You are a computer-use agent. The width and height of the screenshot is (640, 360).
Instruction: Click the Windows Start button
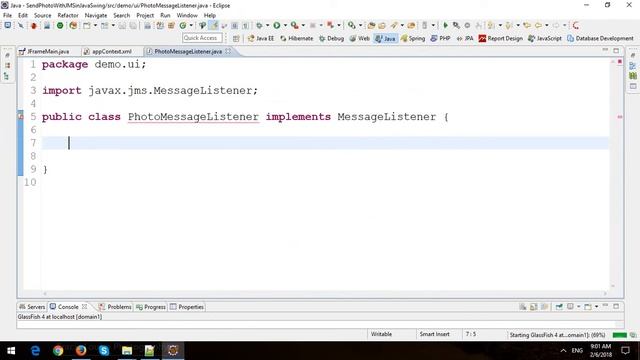tap(11, 350)
